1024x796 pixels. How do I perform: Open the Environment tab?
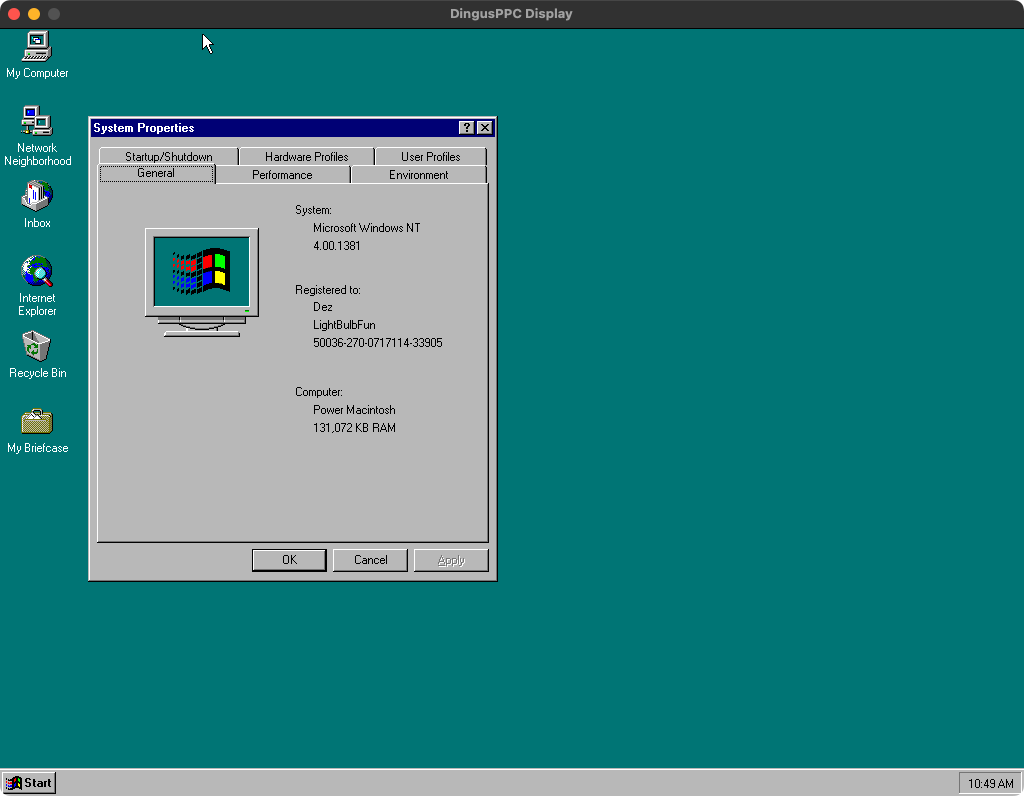tap(419, 175)
